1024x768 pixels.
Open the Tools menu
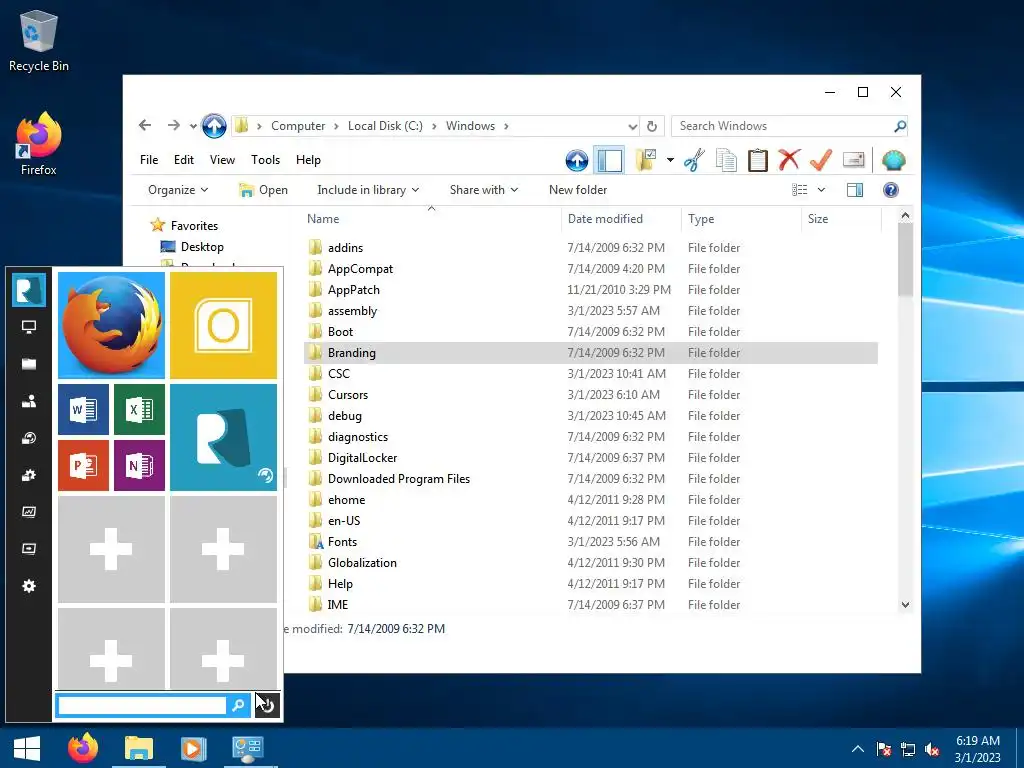265,160
